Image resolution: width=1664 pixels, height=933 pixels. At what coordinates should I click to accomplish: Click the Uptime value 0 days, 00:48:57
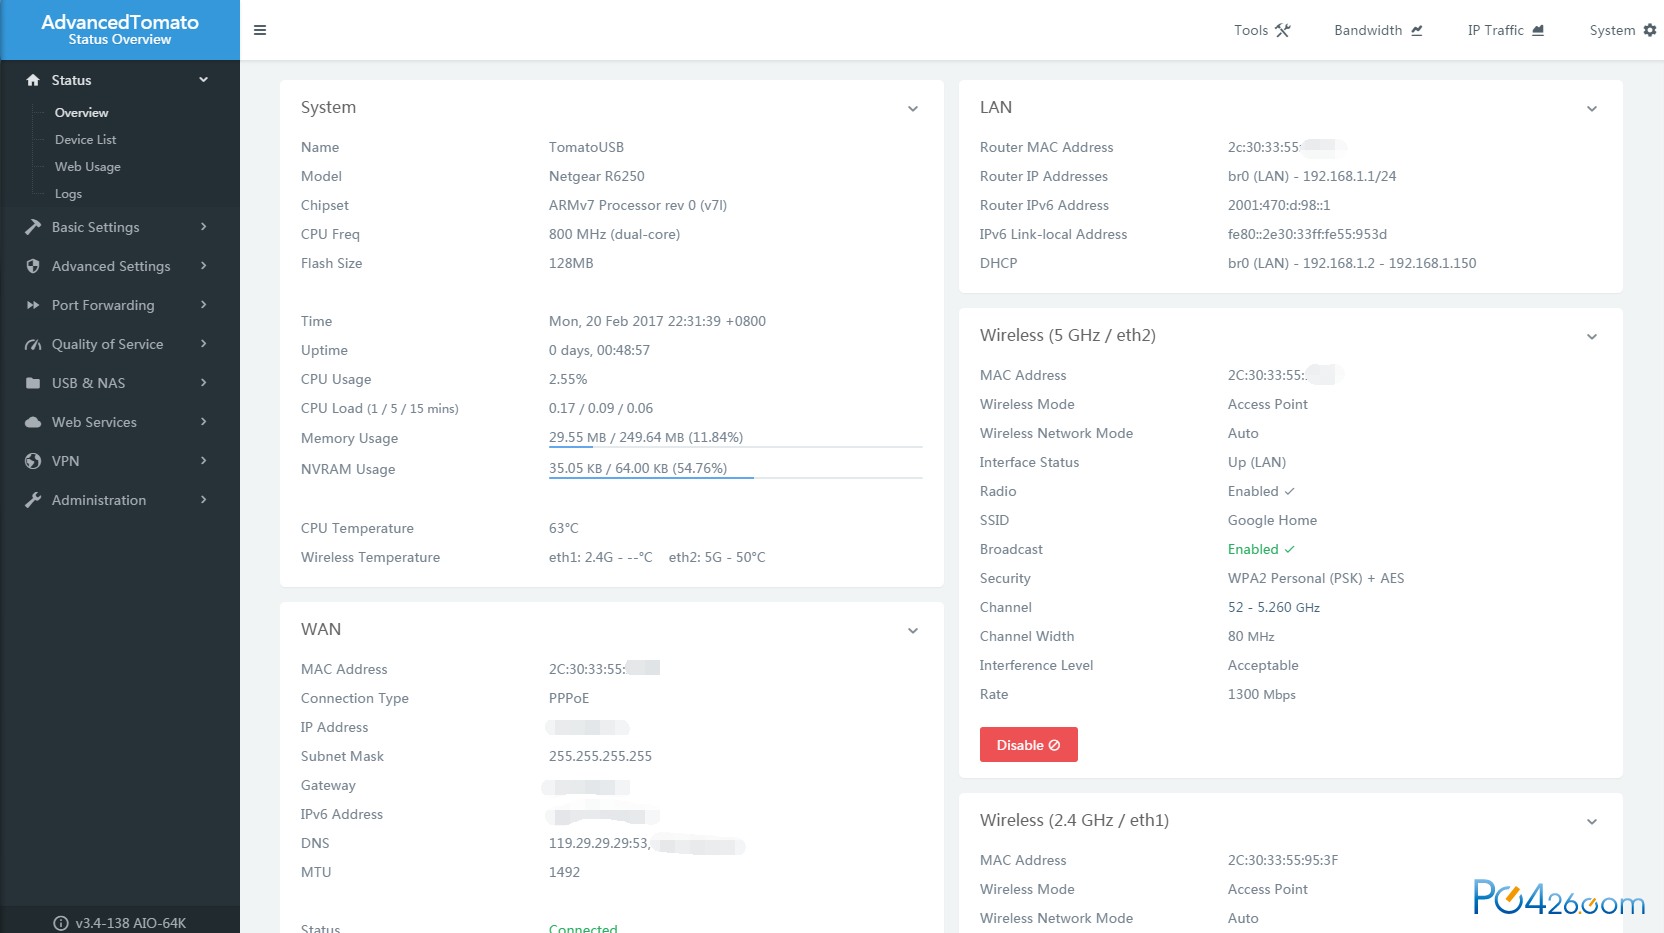599,350
